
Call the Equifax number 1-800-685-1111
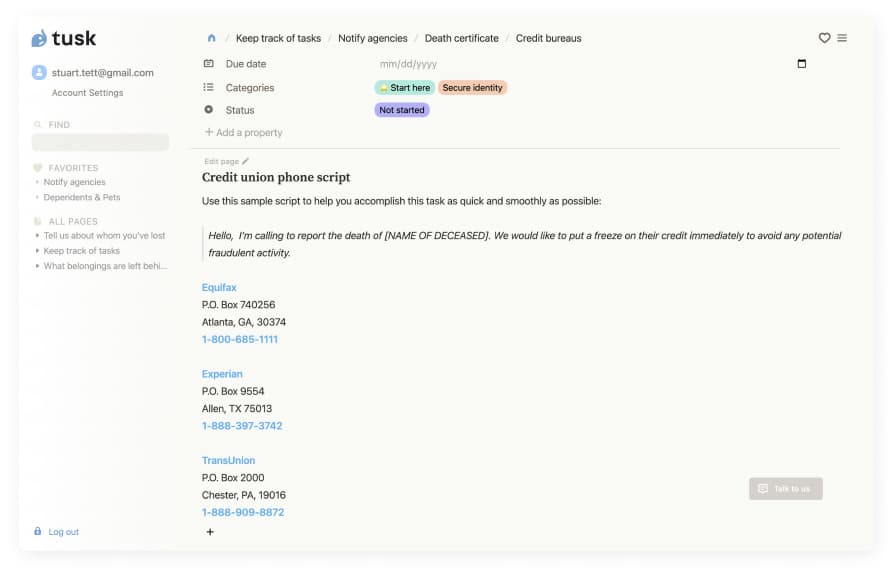pyautogui.click(x=240, y=339)
